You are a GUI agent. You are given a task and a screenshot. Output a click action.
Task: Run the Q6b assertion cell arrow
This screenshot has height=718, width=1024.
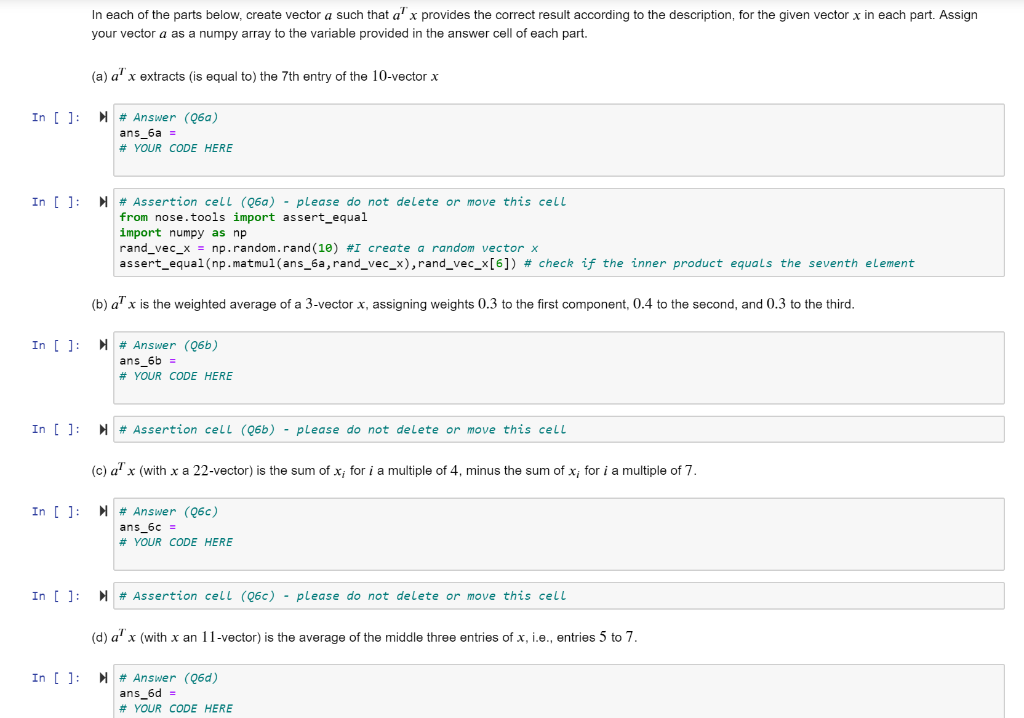click(x=103, y=429)
